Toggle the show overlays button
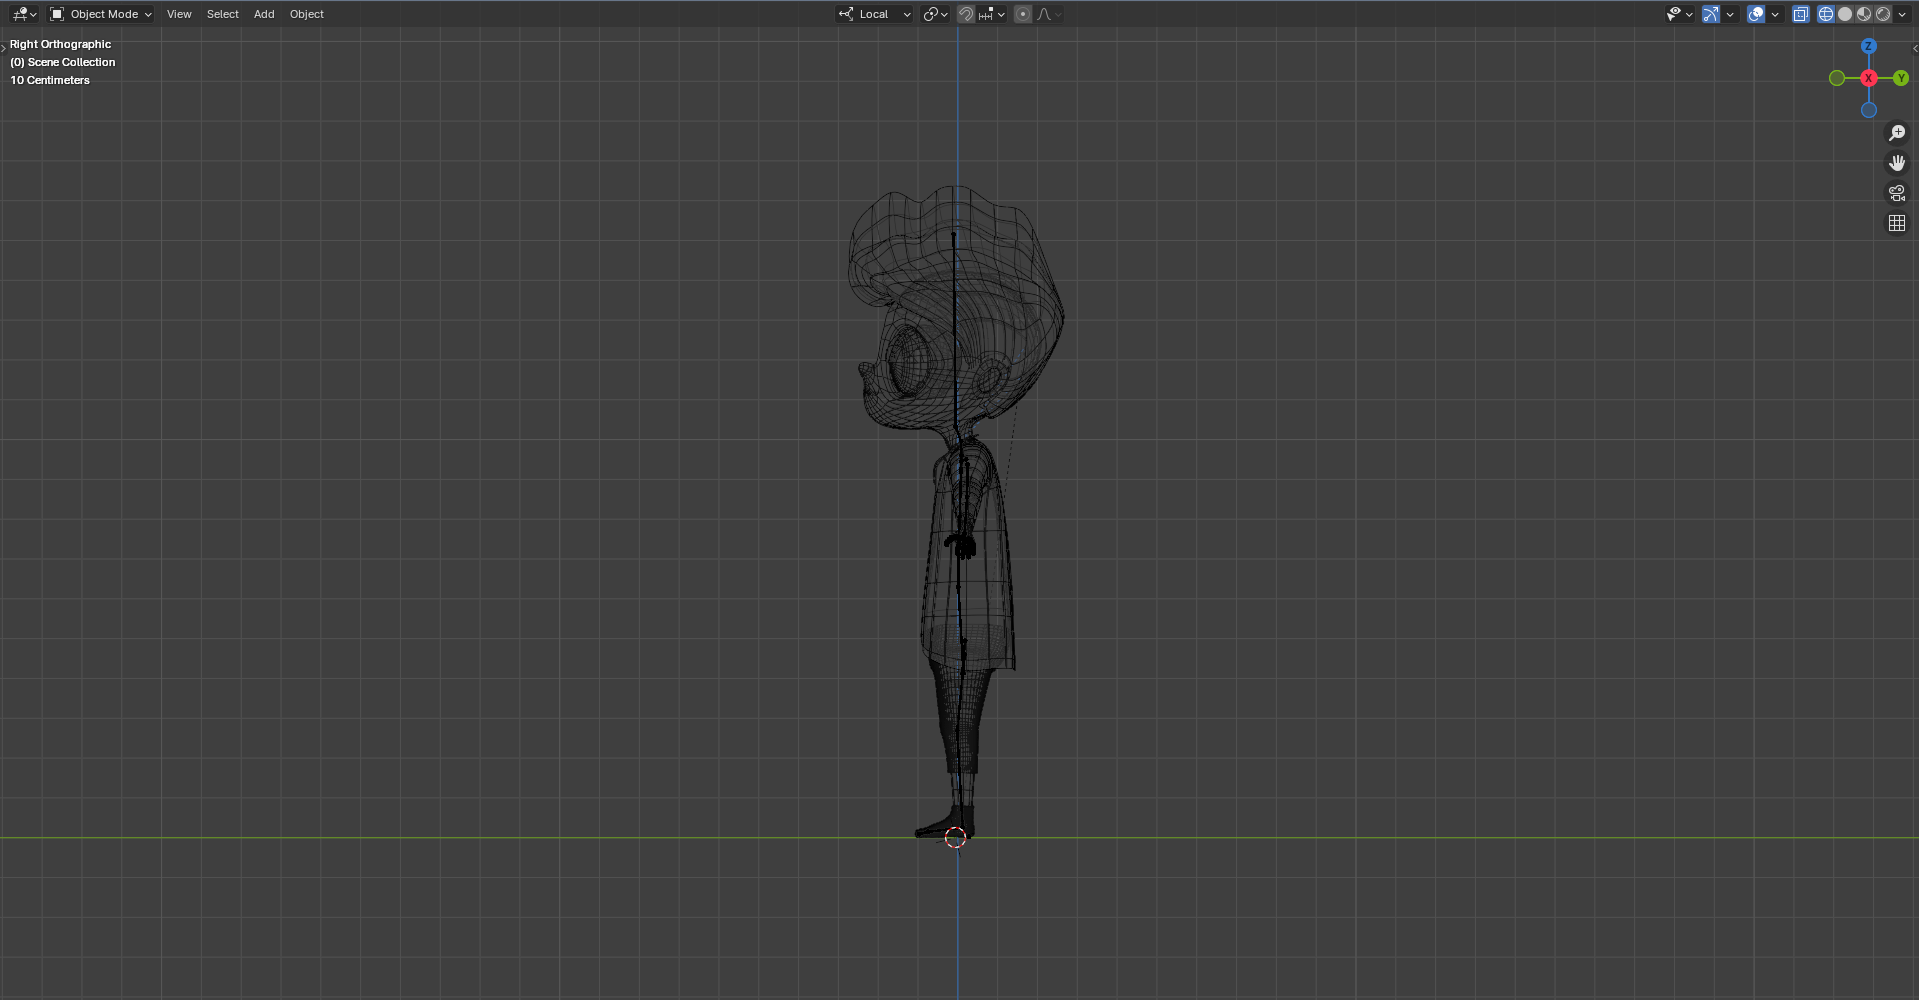The width and height of the screenshot is (1919, 1000). click(x=1756, y=14)
